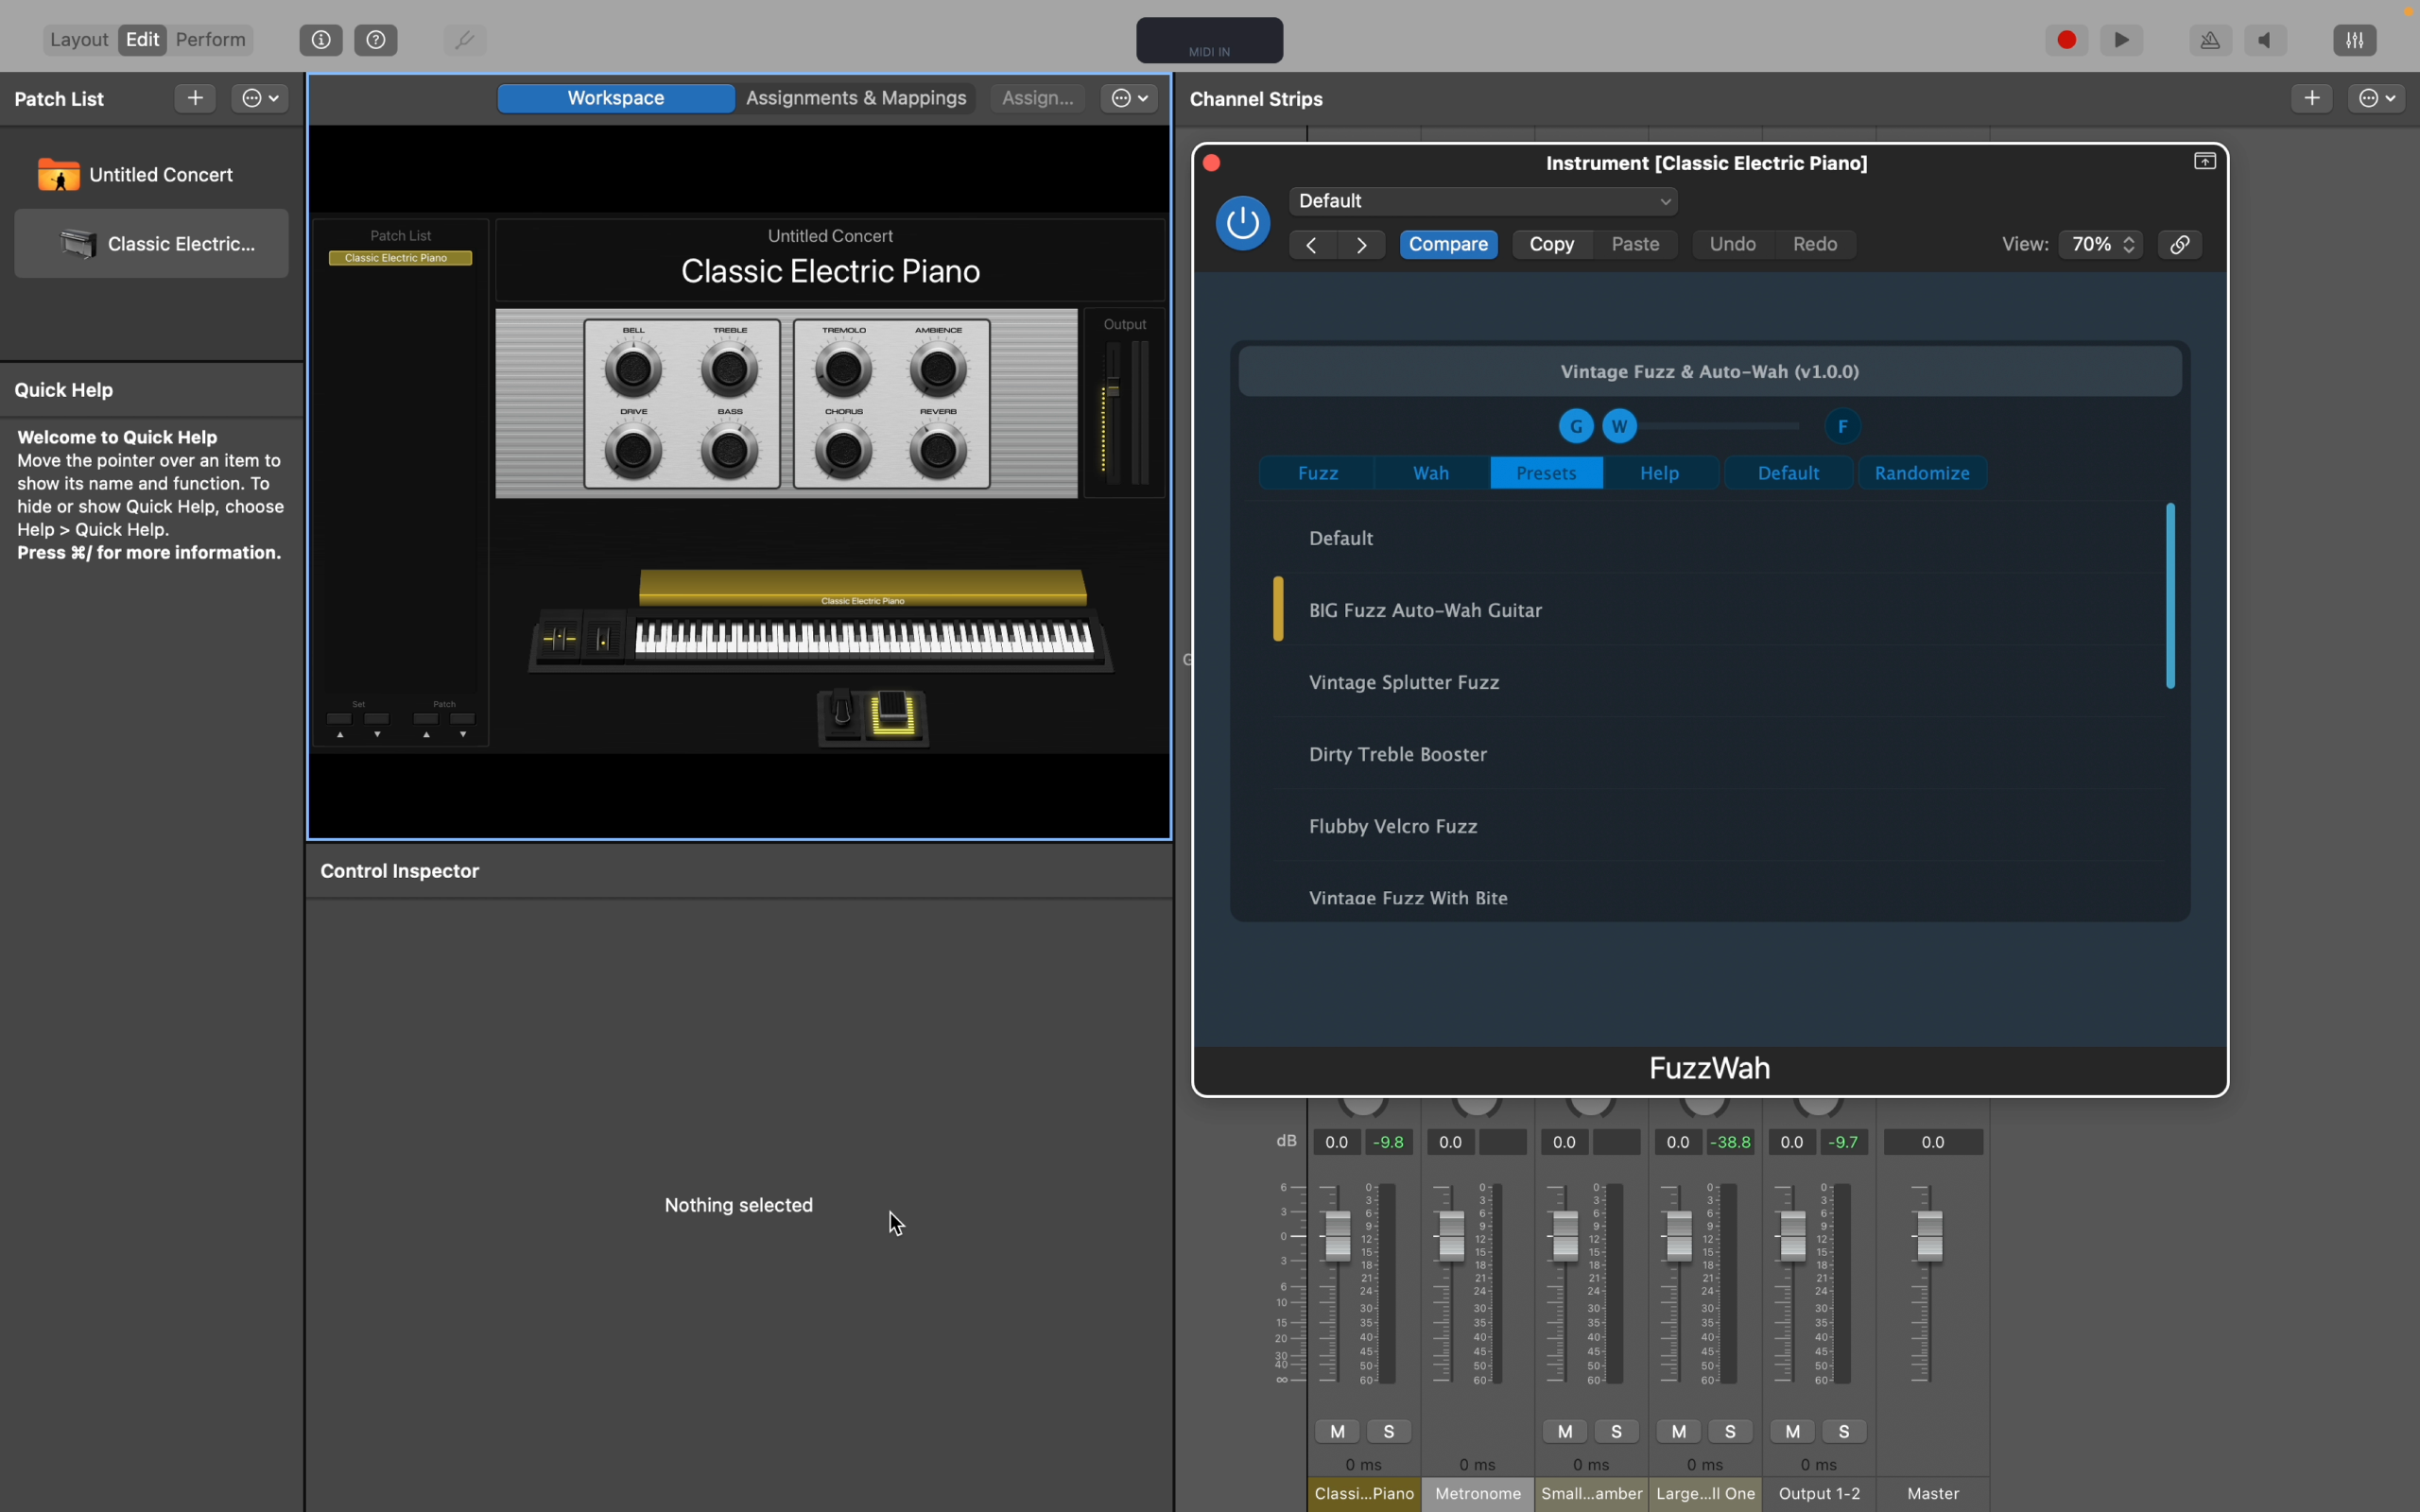Click the plugin window expand icon
This screenshot has width=2420, height=1512.
click(2205, 162)
